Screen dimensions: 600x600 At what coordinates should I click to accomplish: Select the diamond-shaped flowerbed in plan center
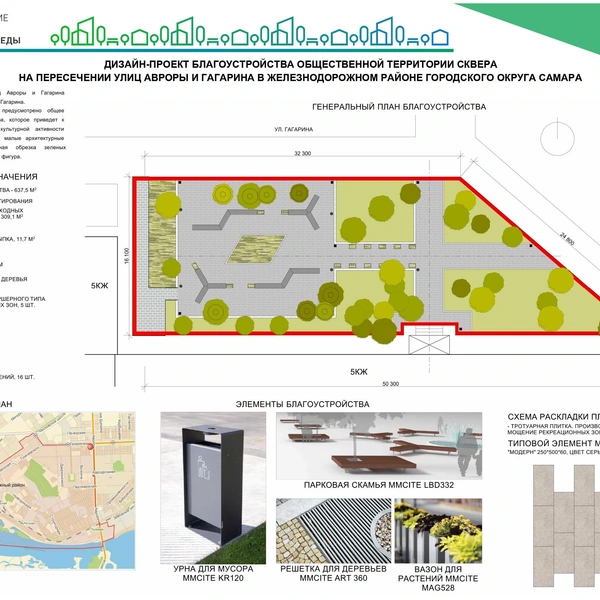[x=256, y=249]
